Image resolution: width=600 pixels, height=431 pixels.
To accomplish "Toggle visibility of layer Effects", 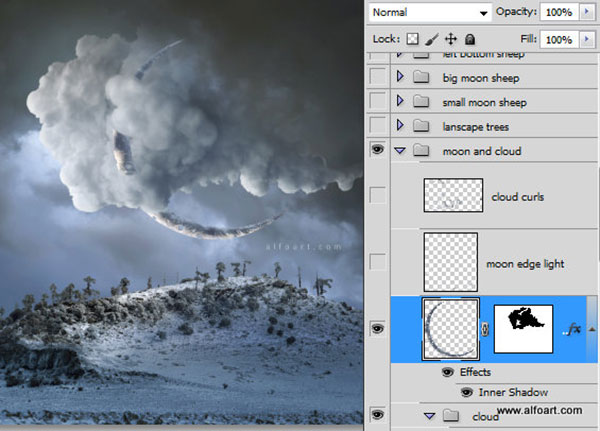I will click(x=448, y=372).
